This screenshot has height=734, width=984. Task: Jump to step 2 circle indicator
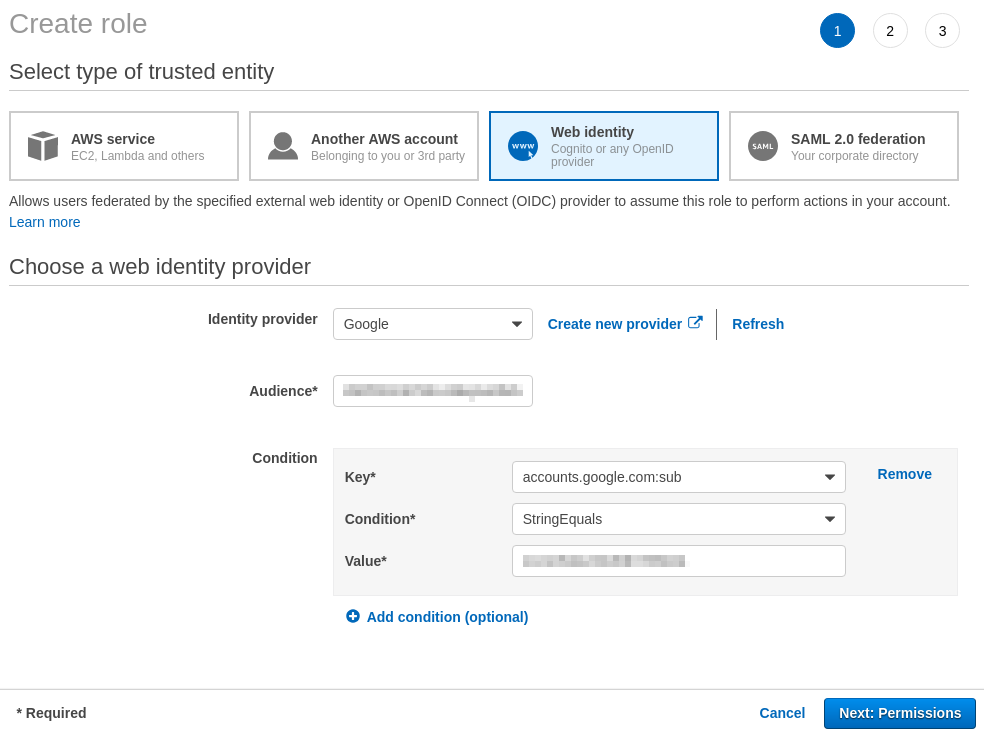[x=890, y=31]
